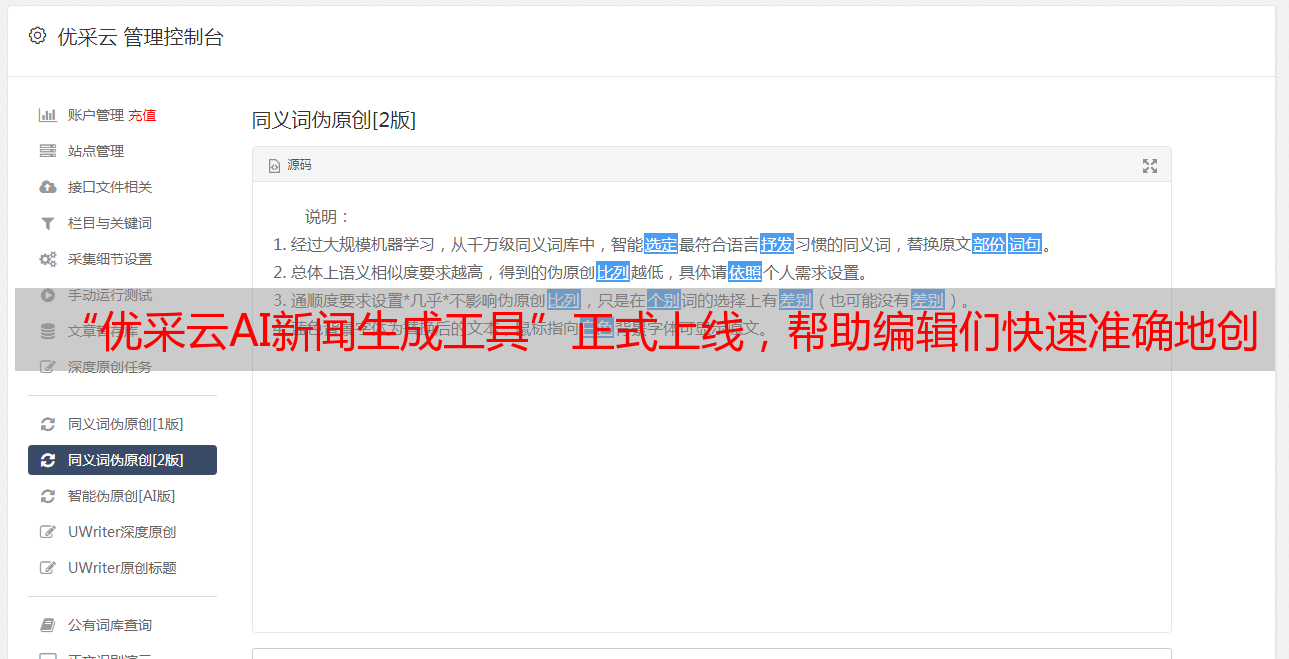Viewport: 1289px width, 659px height.
Task: Click the red 充值 recharge link
Action: 142,115
